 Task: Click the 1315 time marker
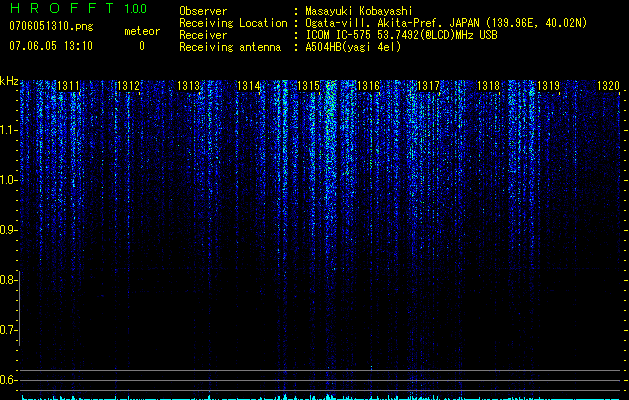point(308,86)
